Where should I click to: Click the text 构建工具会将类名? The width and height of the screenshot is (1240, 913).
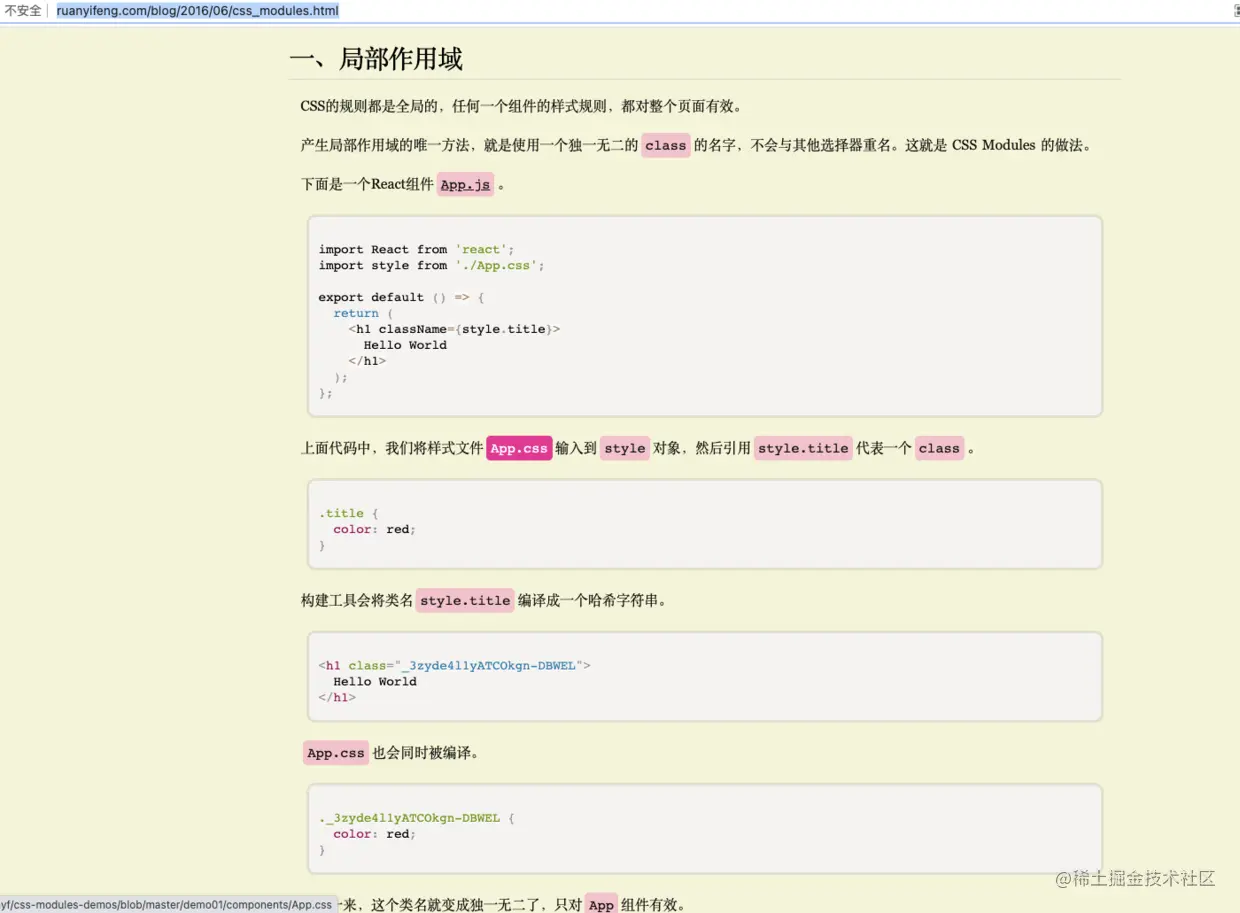(357, 601)
